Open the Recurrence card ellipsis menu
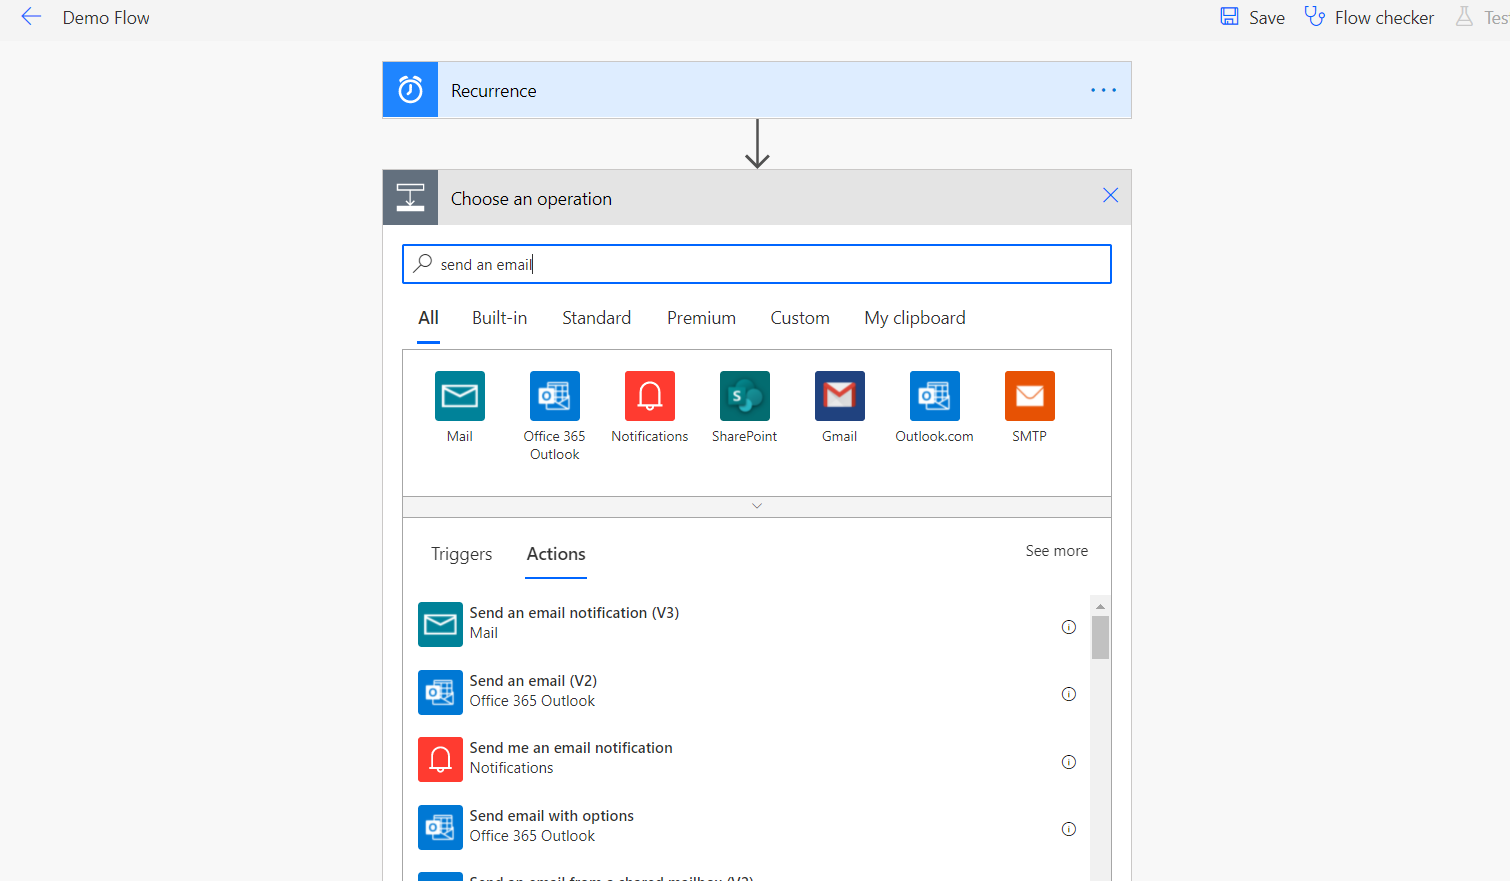This screenshot has height=881, width=1510. coord(1103,89)
